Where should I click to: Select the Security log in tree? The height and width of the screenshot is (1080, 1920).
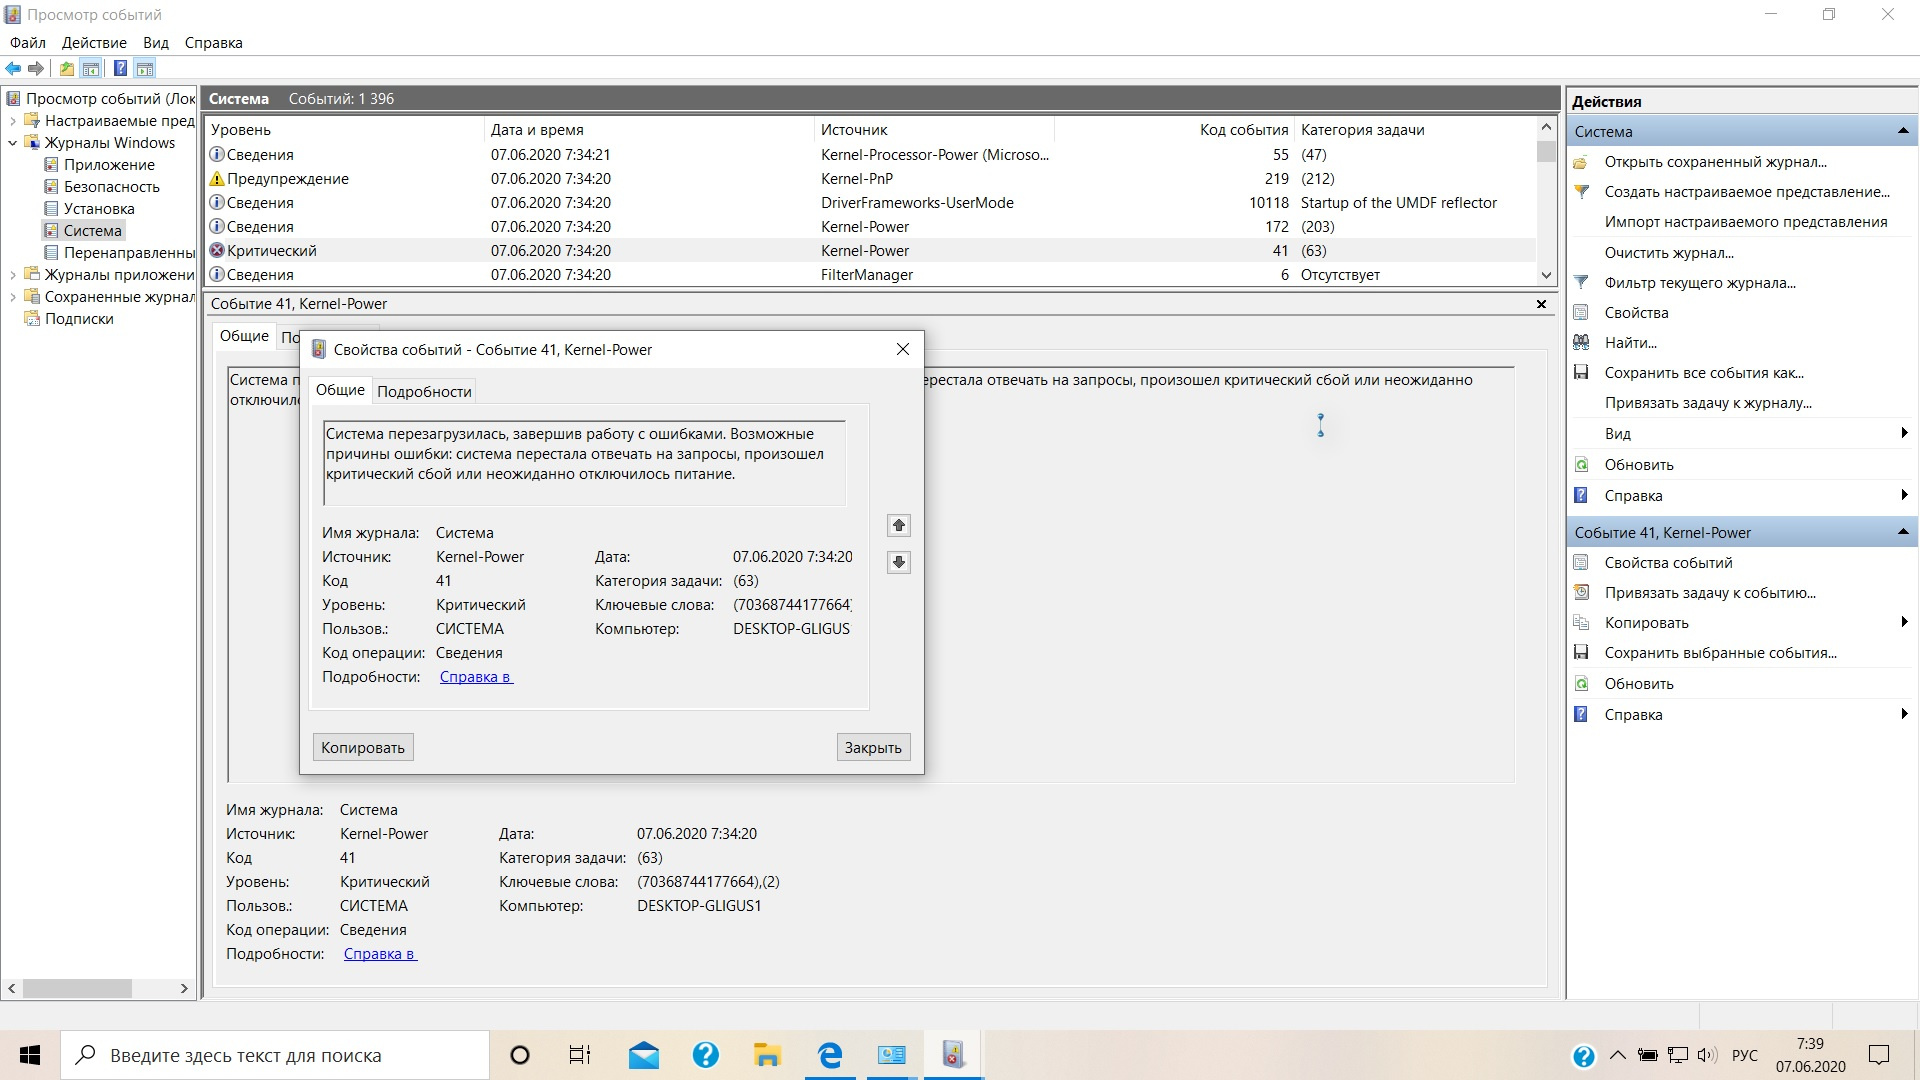[x=111, y=187]
